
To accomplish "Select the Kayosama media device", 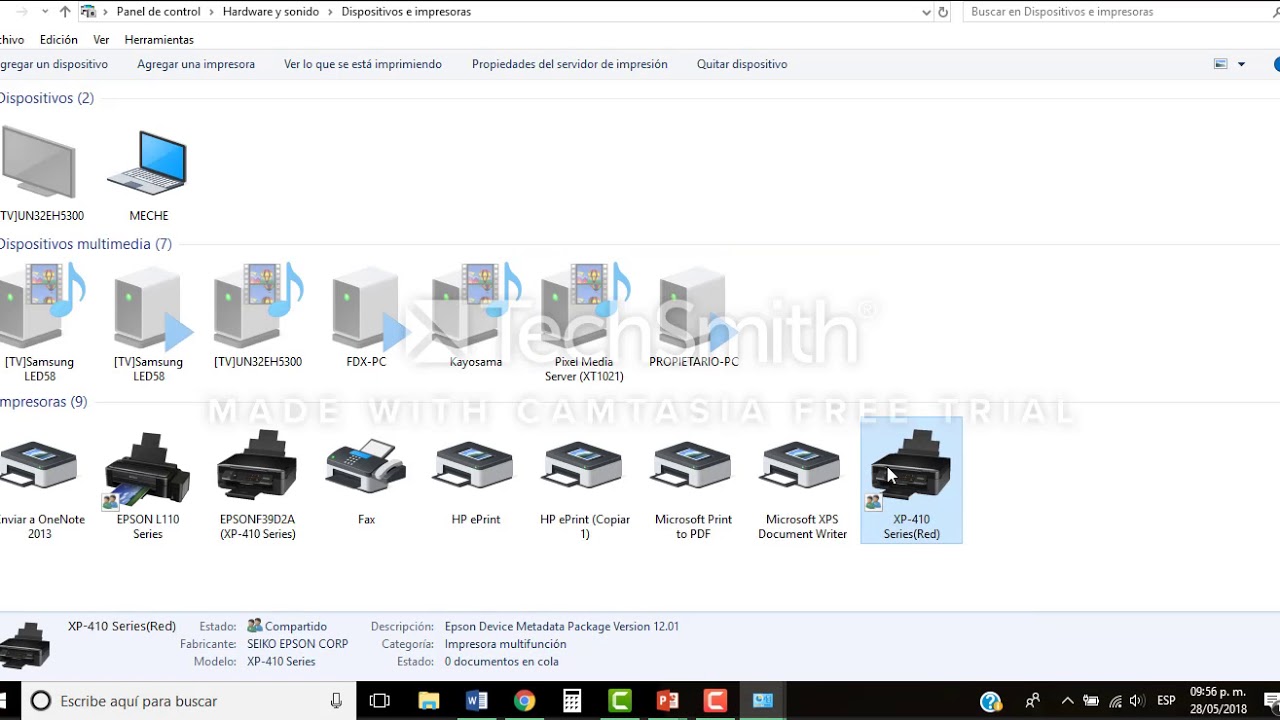I will [x=476, y=317].
